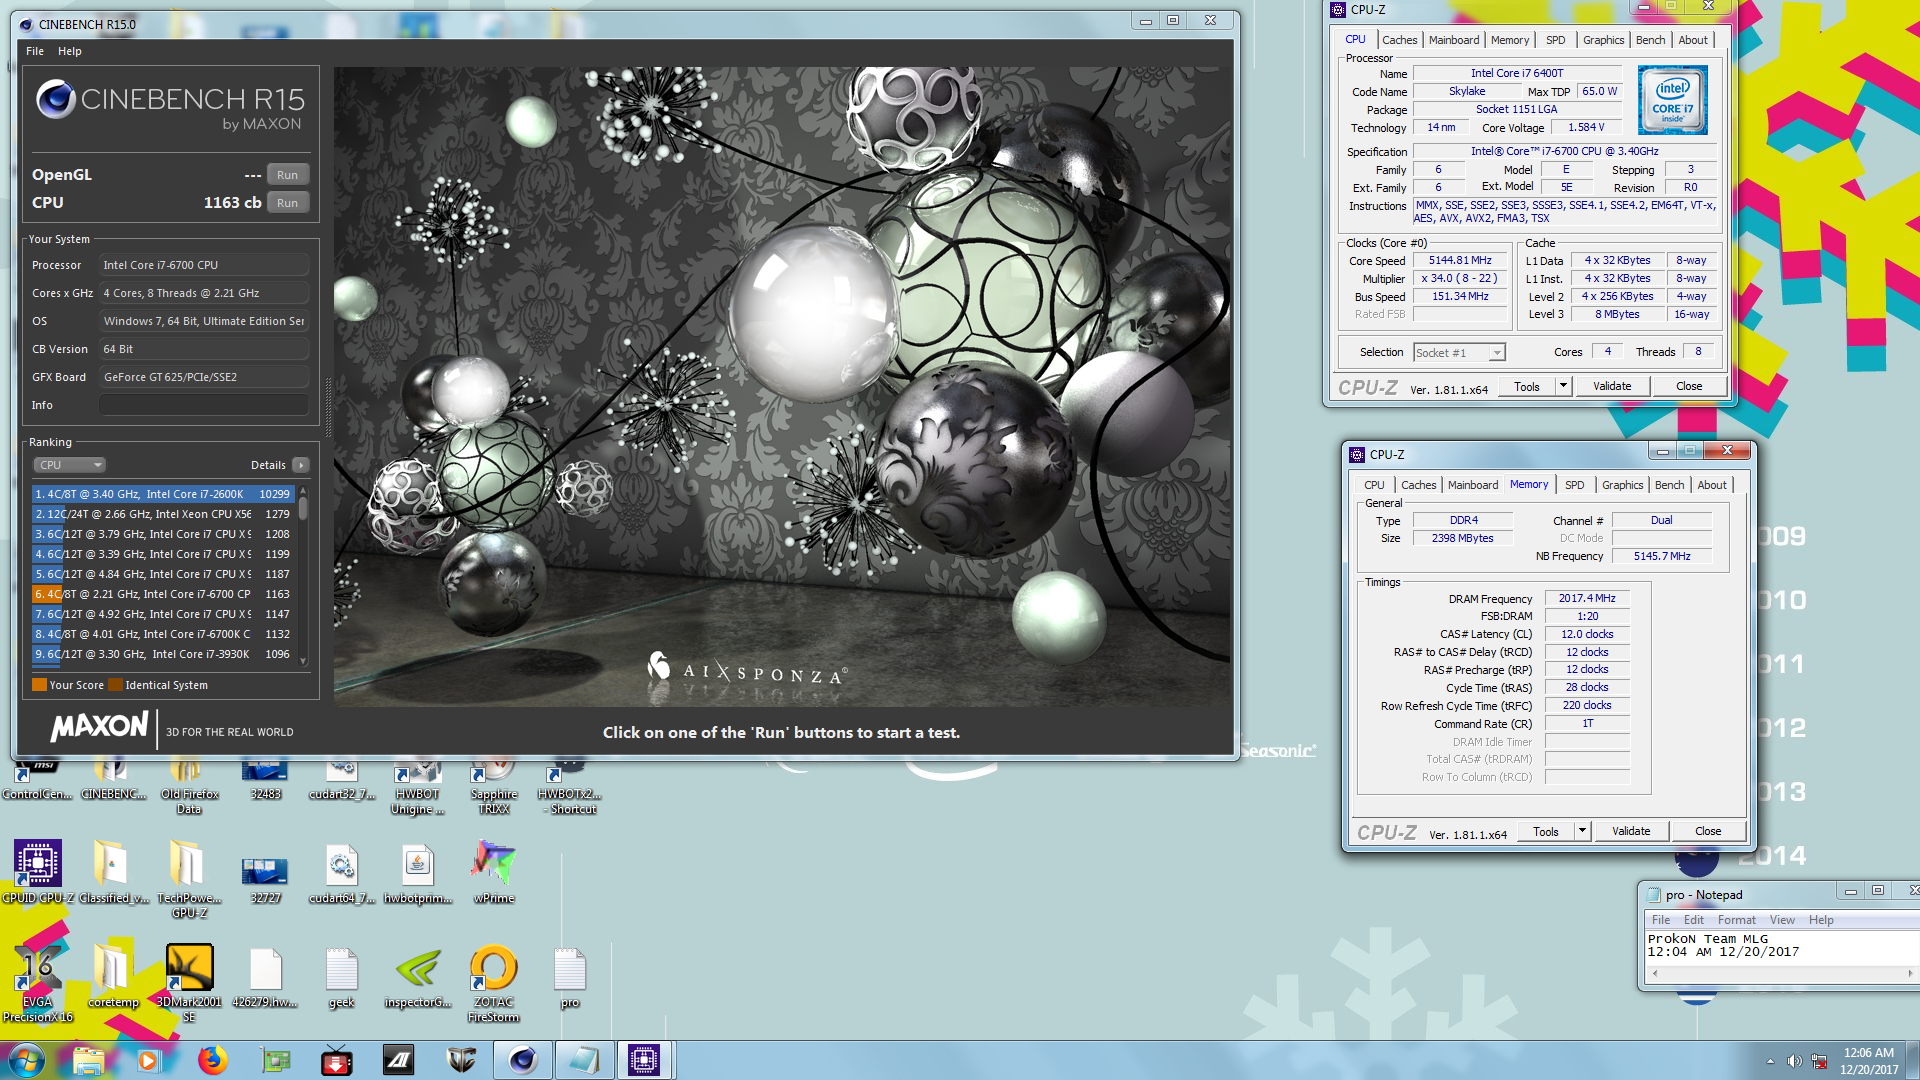Image resolution: width=1920 pixels, height=1080 pixels.
Task: Switch to CPU-Z taskbar icon
Action: tap(644, 1060)
